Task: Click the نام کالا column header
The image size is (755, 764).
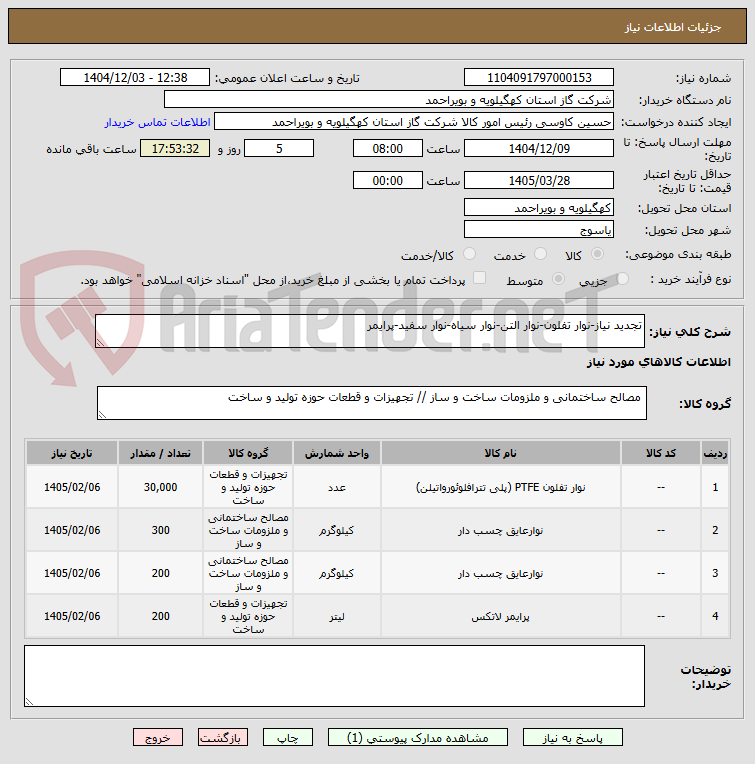Action: tap(500, 453)
